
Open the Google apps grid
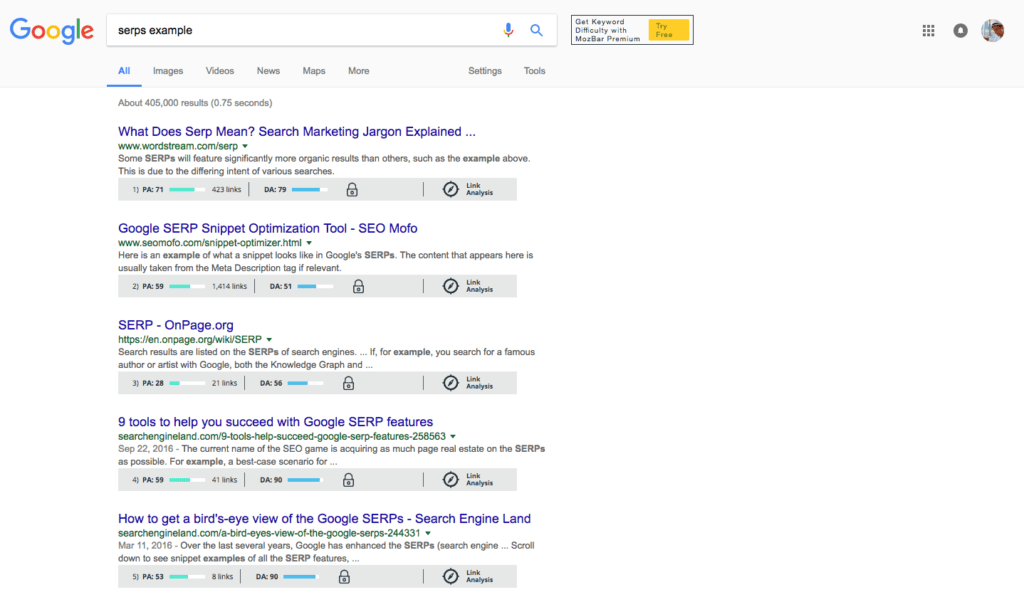(x=928, y=30)
